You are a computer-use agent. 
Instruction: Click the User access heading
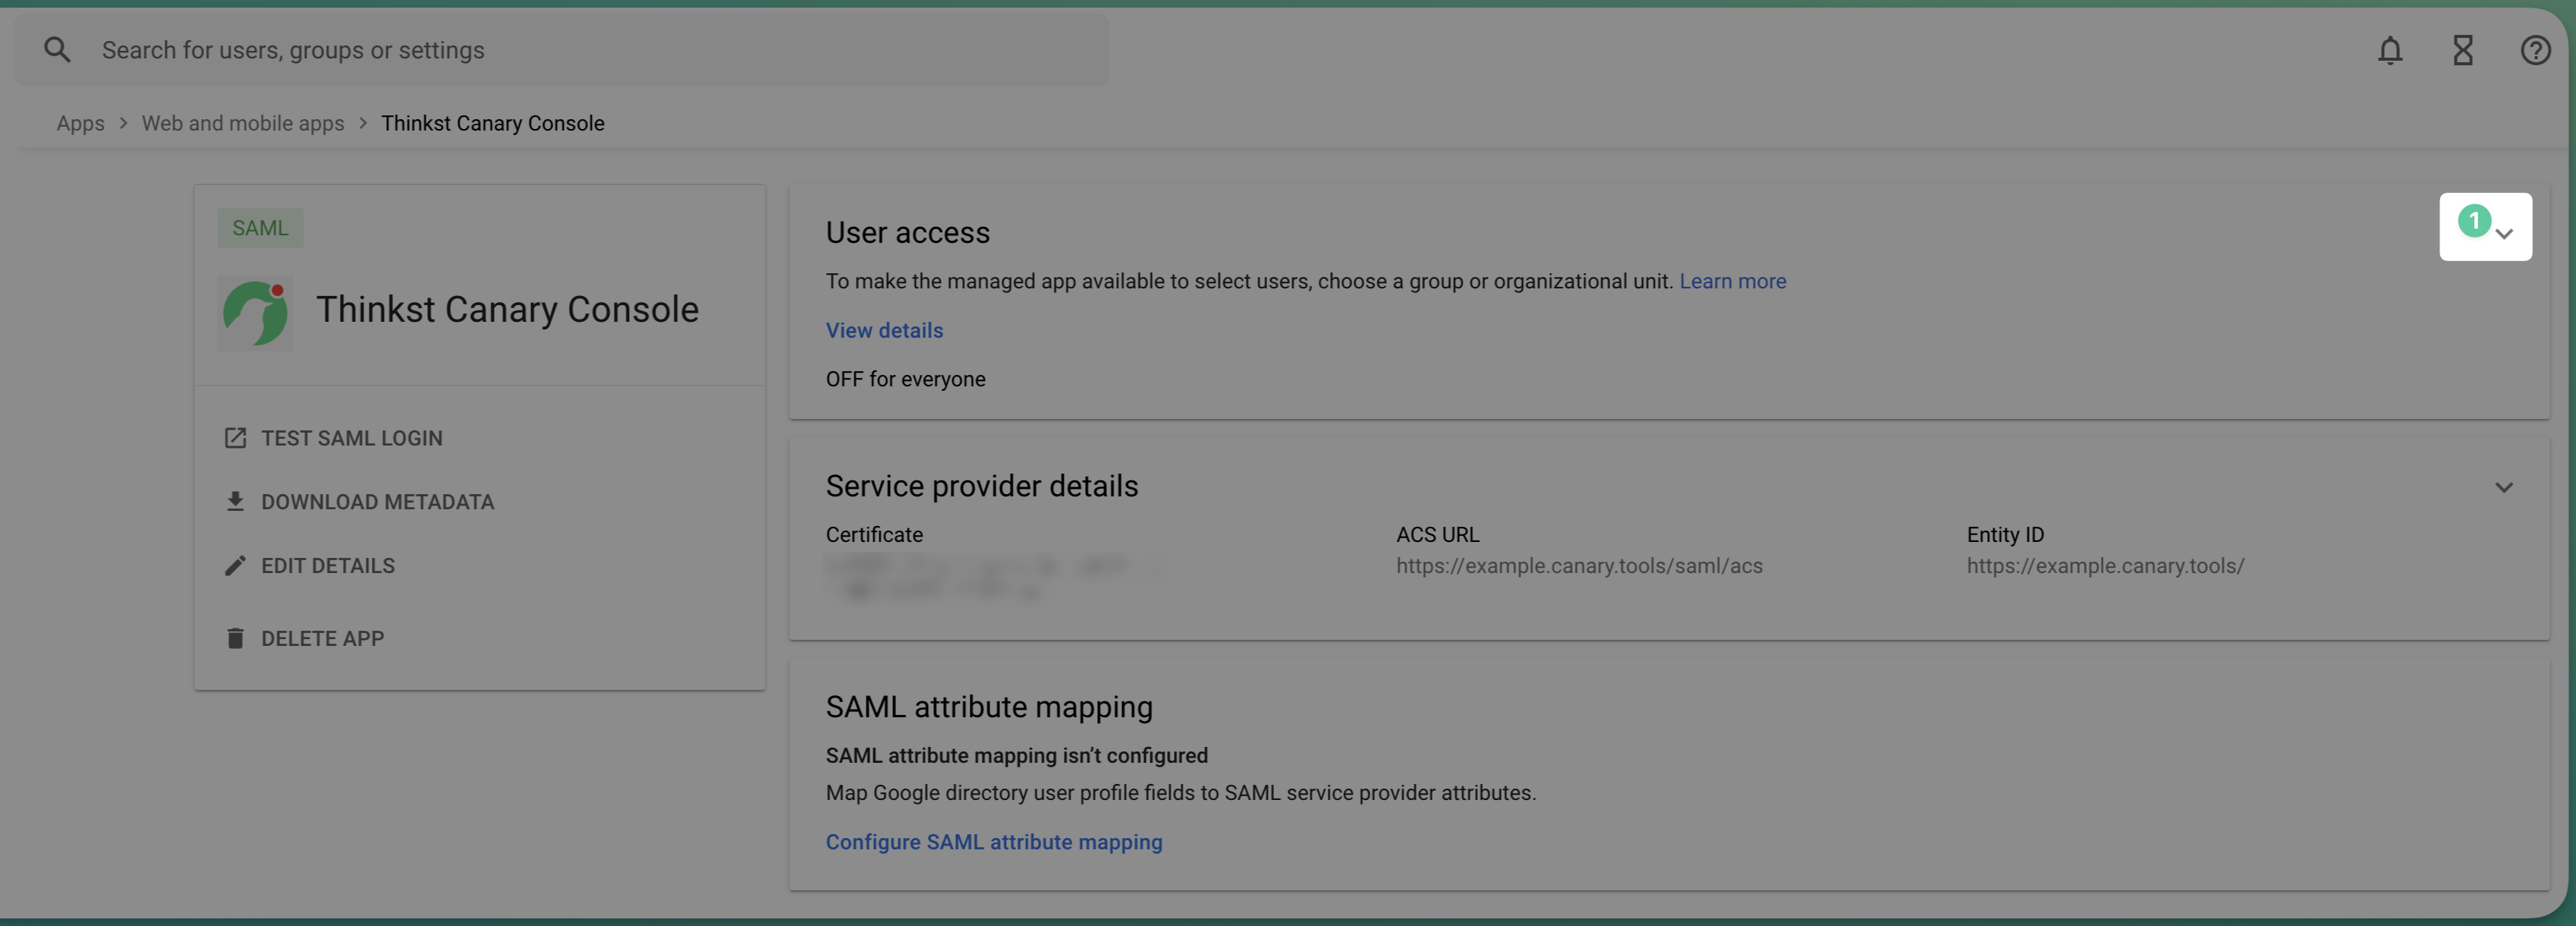908,233
